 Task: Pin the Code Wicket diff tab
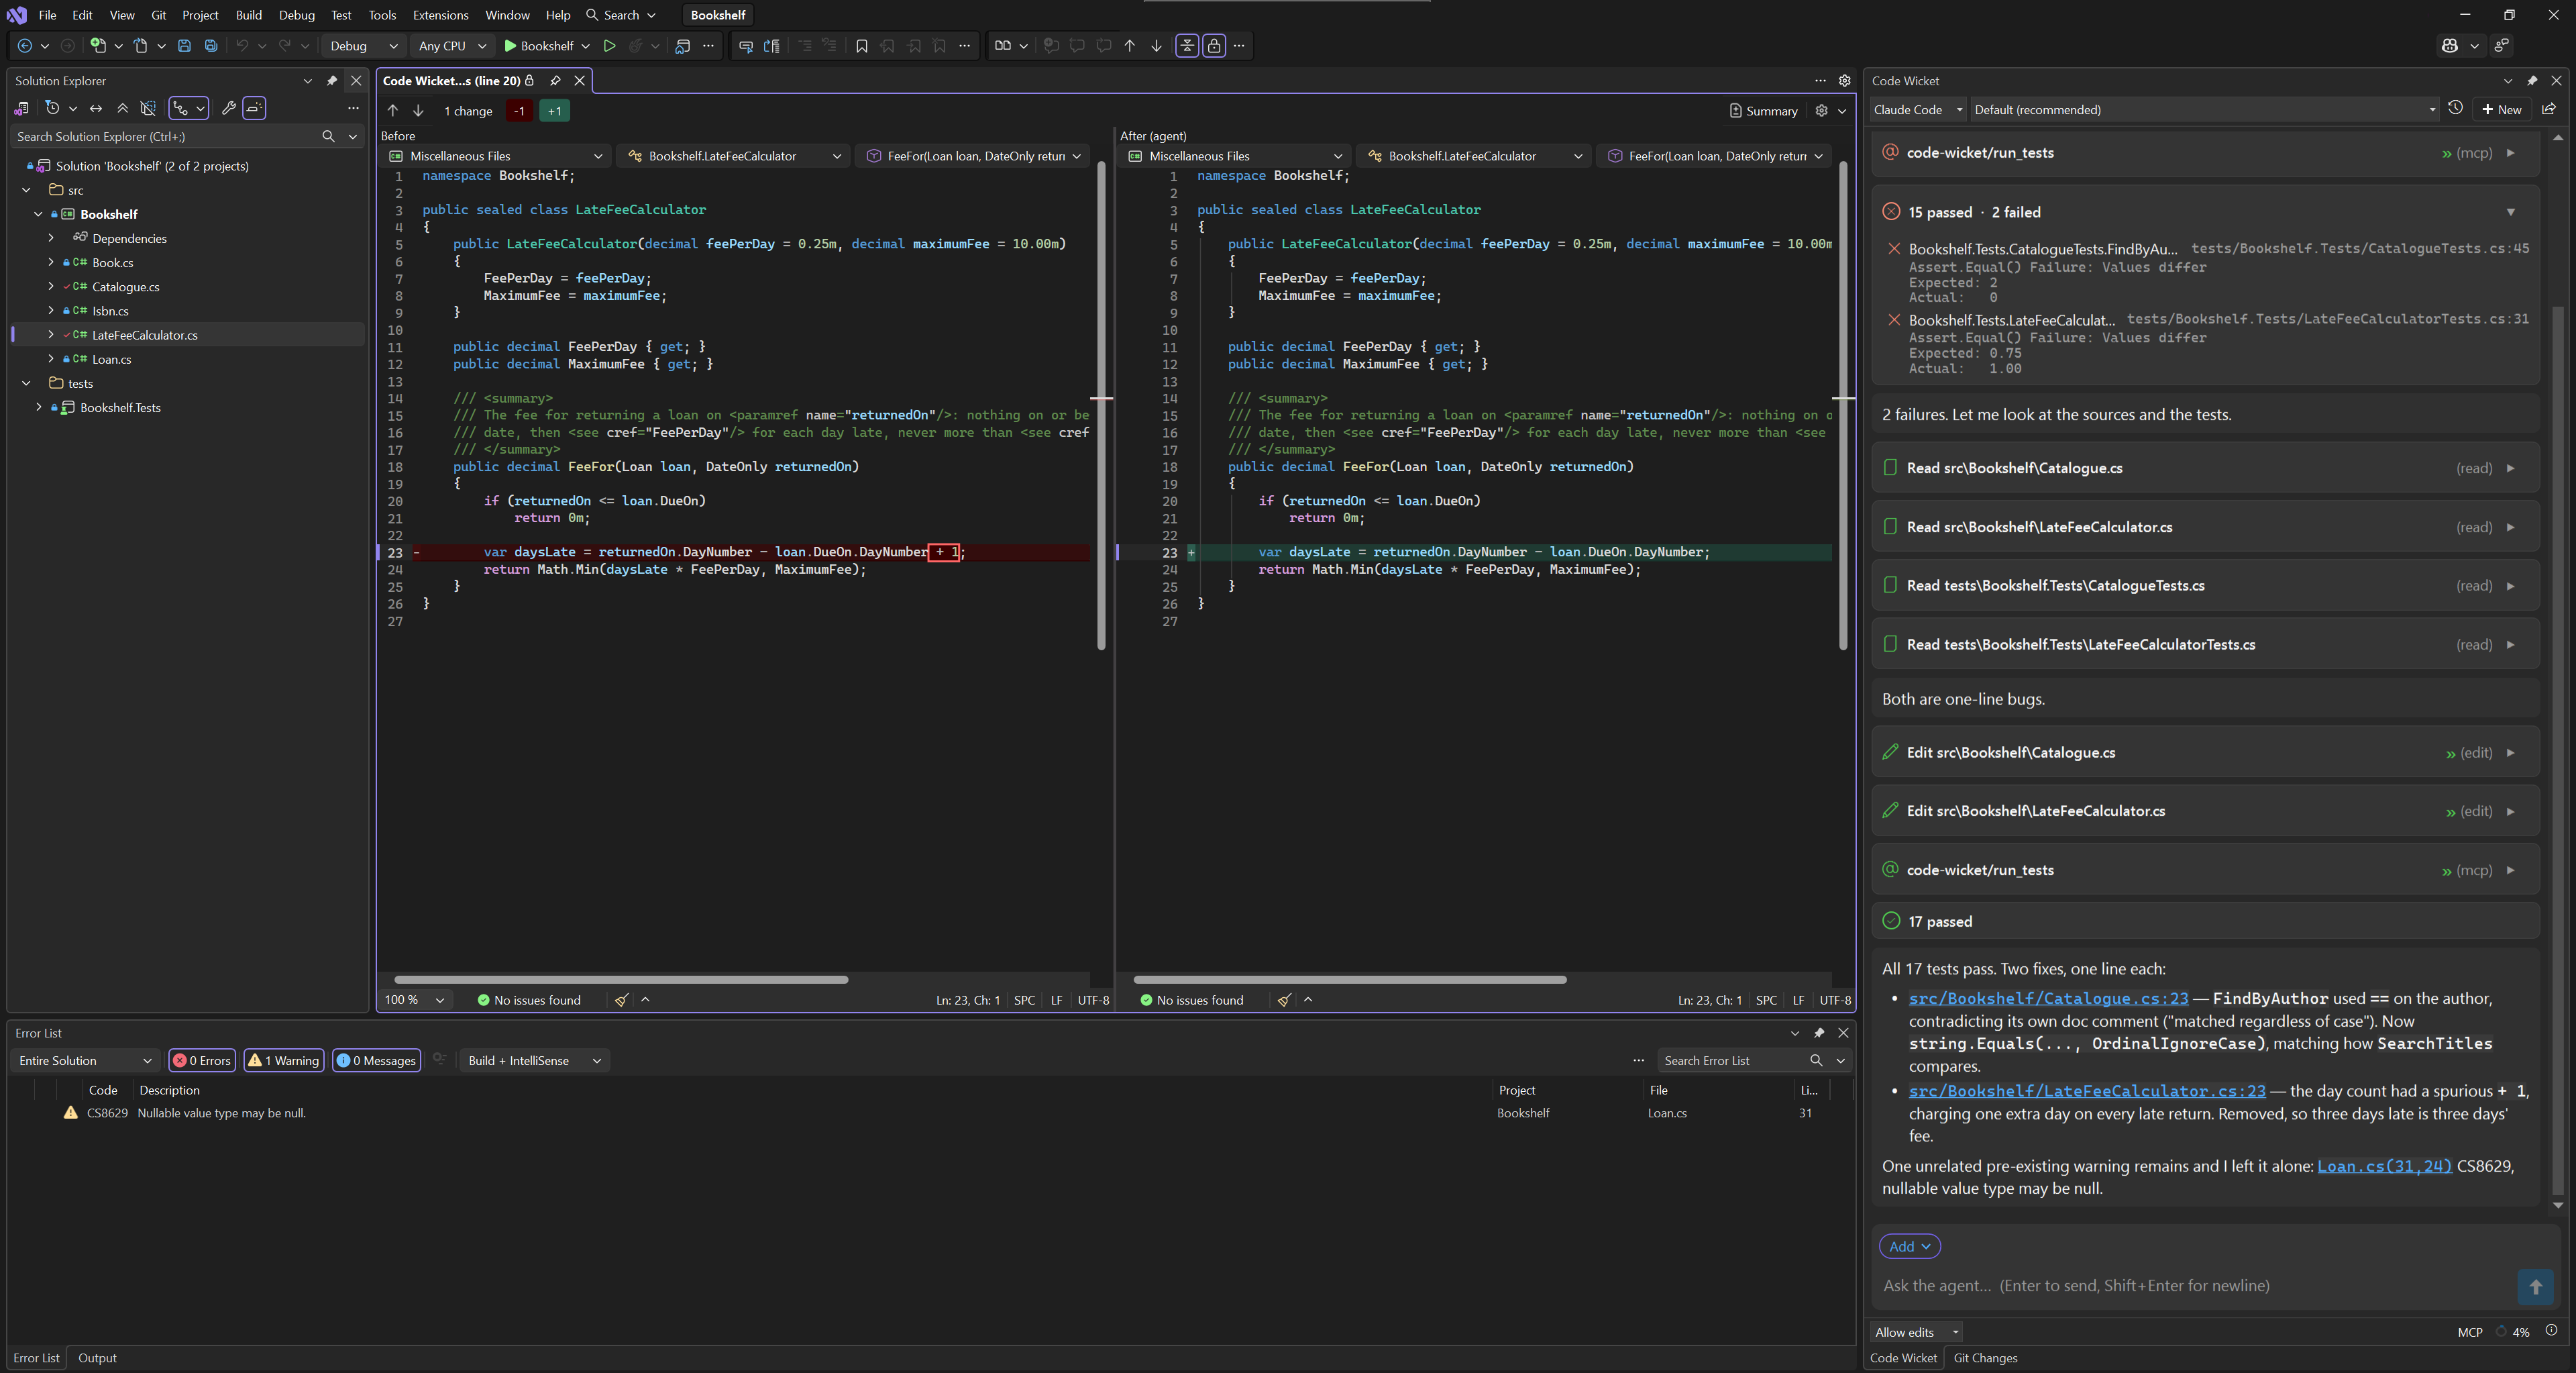point(555,81)
